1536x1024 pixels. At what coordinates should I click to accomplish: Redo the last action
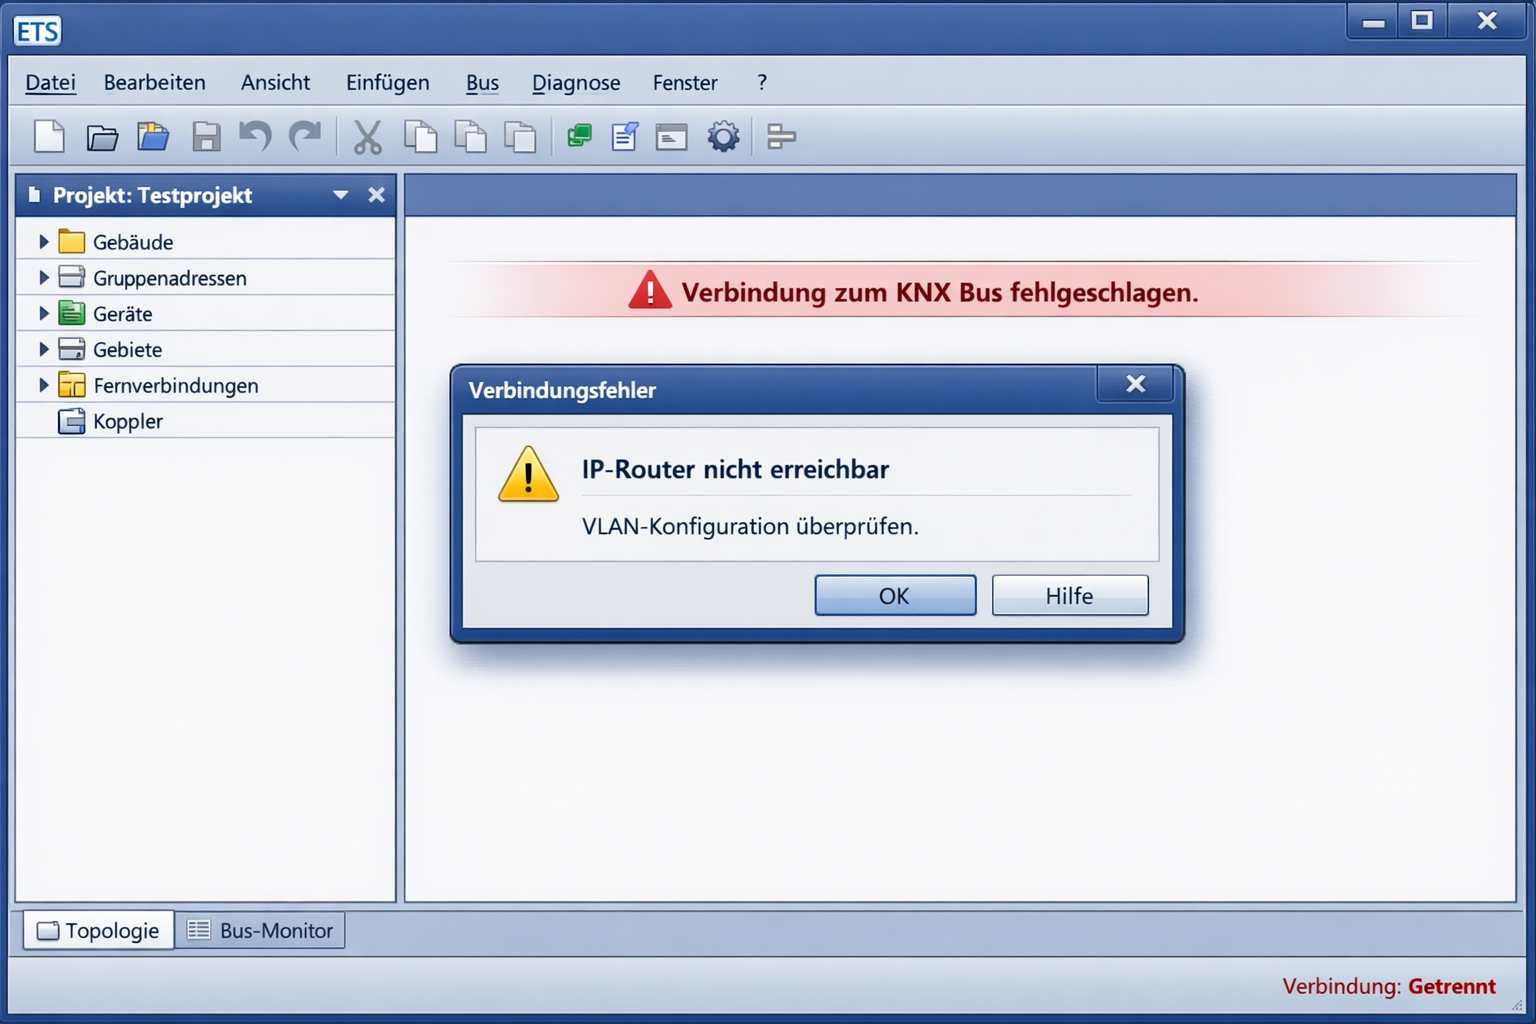(x=305, y=136)
